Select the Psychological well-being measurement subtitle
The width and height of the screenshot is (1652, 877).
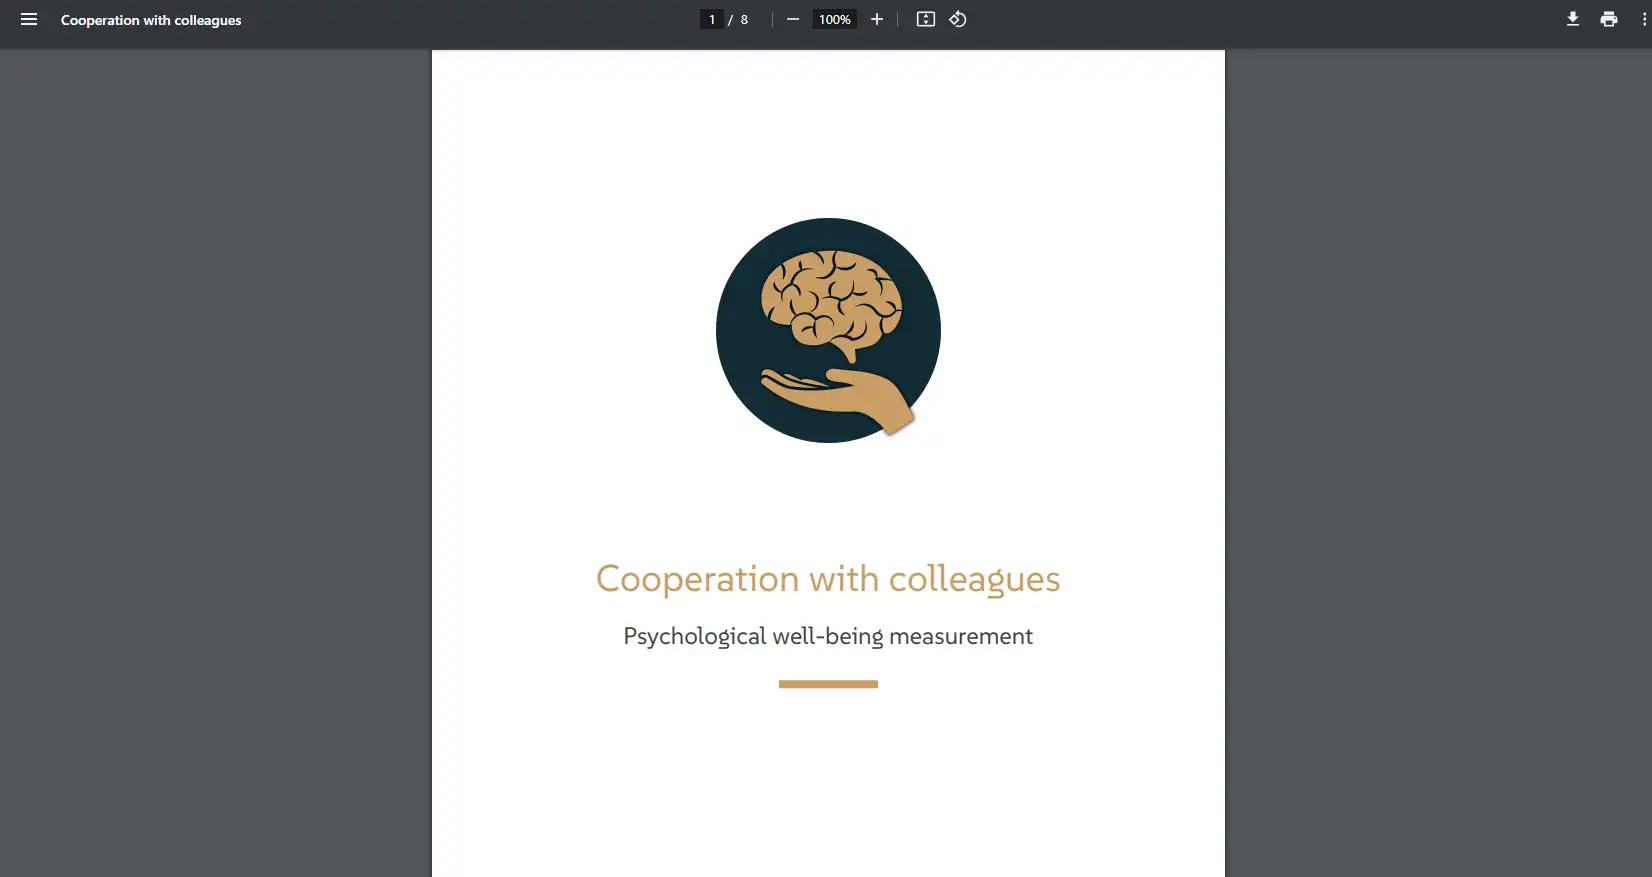tap(828, 637)
